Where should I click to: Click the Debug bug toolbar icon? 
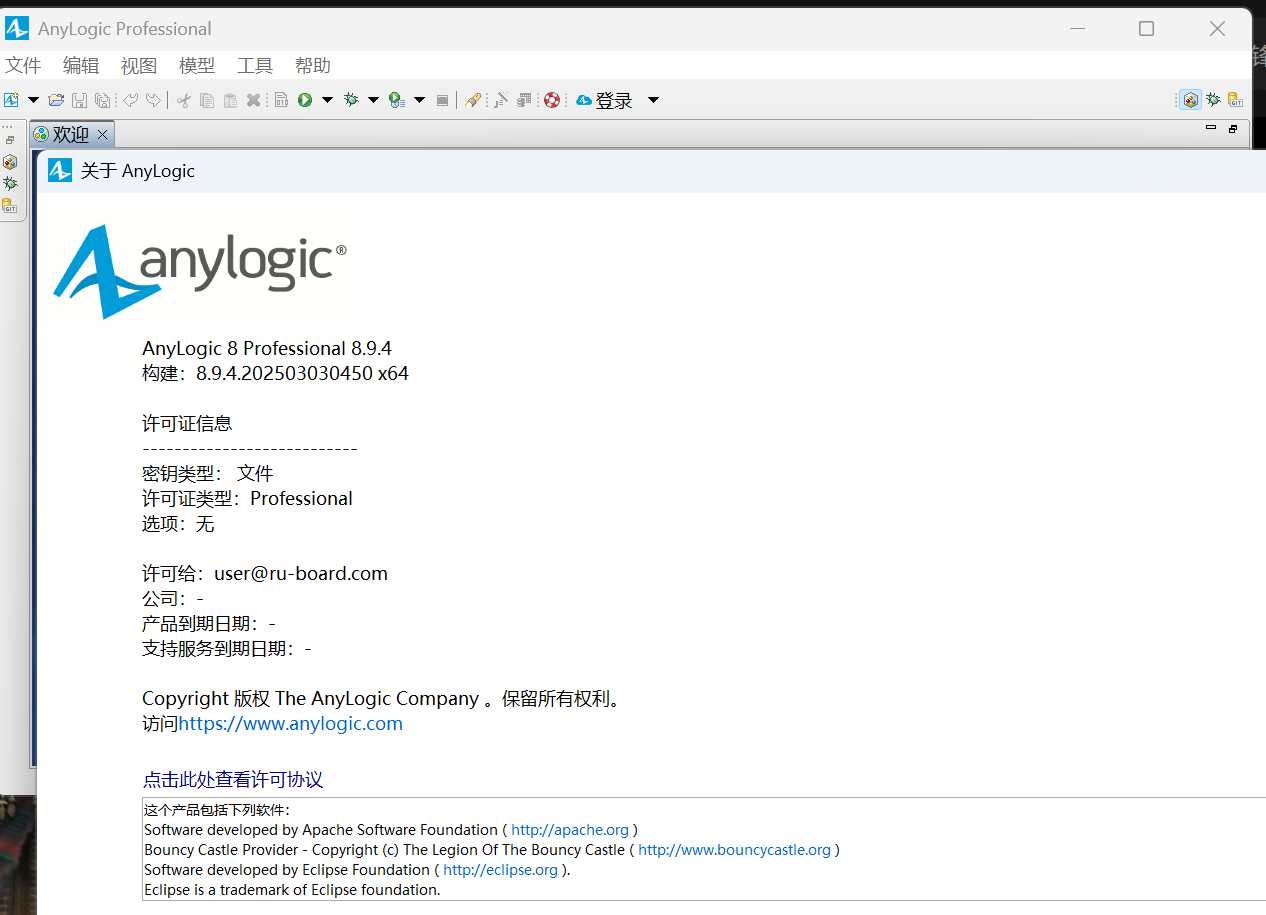coord(351,100)
